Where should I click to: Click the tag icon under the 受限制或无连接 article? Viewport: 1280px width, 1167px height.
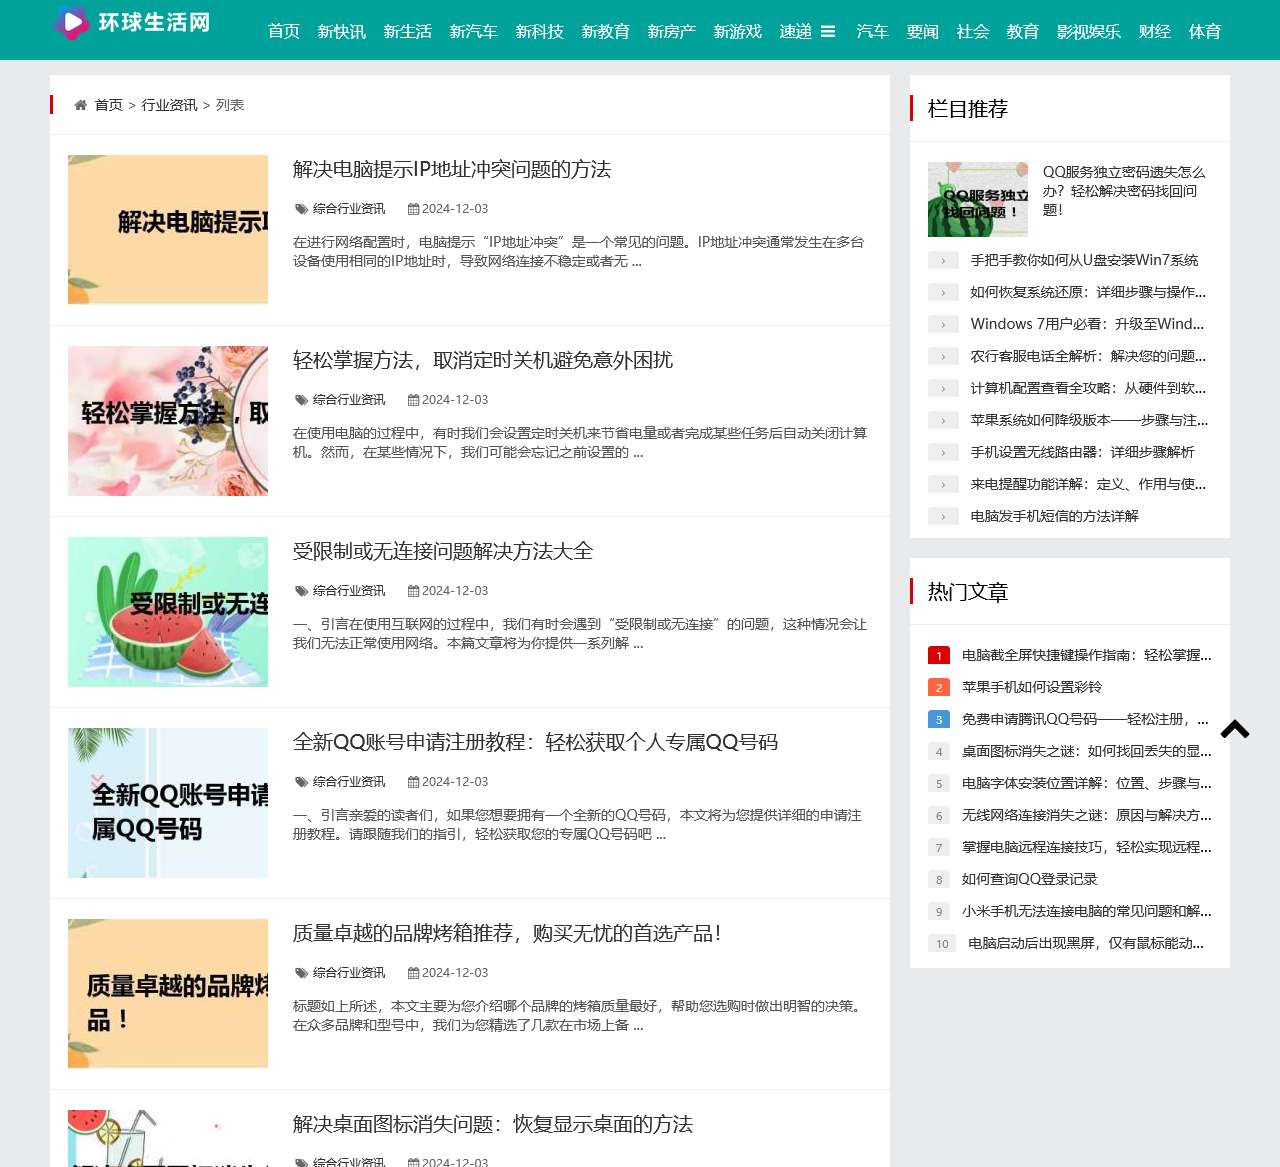click(x=301, y=591)
